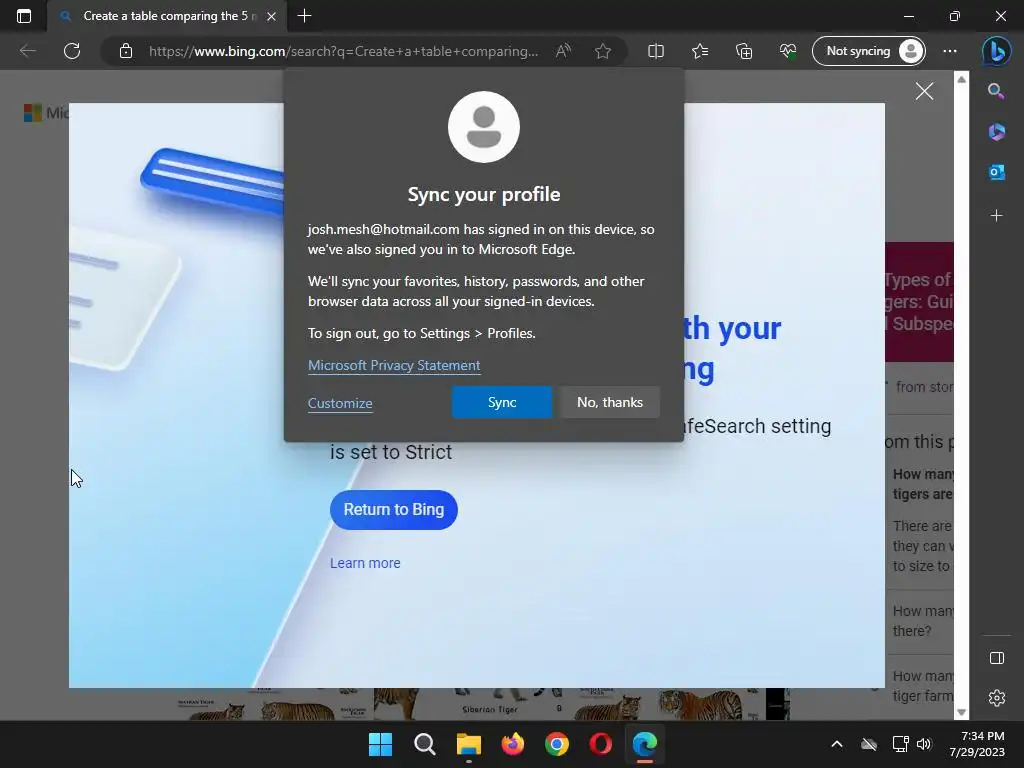The image size is (1024, 768).
Task: Open Settings and more ellipsis menu
Action: tap(950, 51)
